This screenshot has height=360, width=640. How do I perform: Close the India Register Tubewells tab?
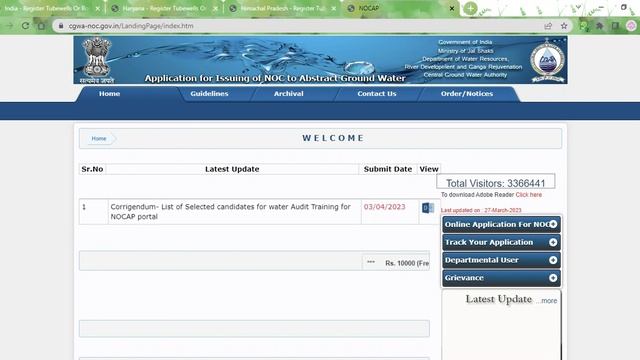coord(98,8)
